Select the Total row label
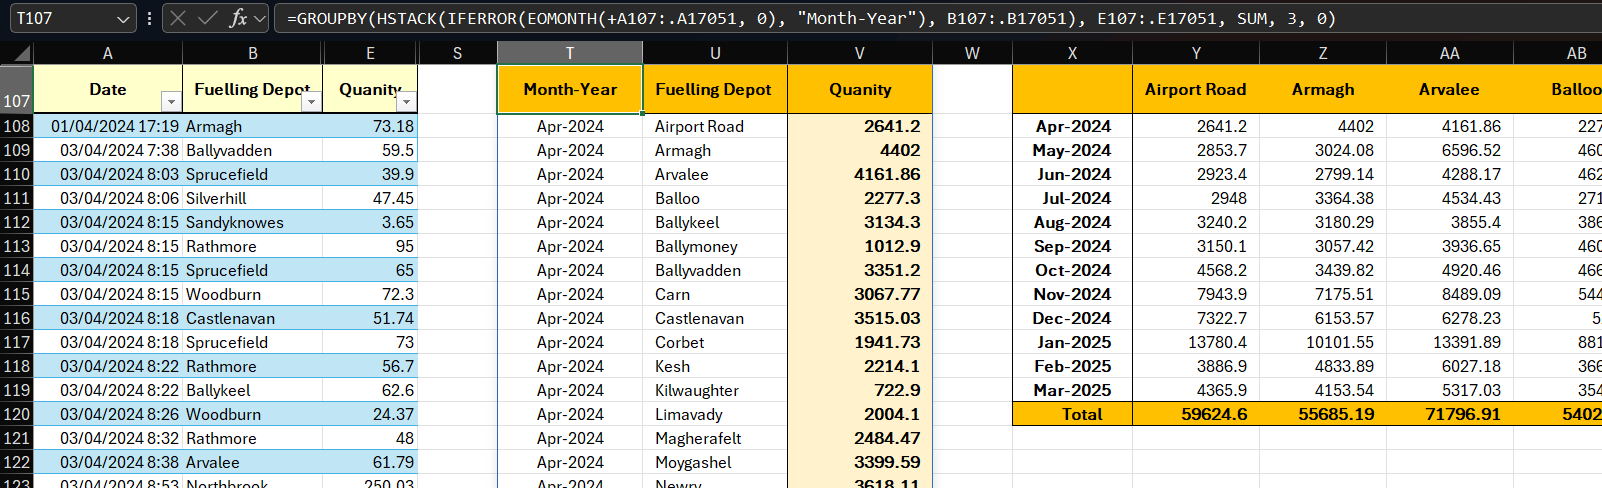Image resolution: width=1602 pixels, height=488 pixels. pos(1072,414)
